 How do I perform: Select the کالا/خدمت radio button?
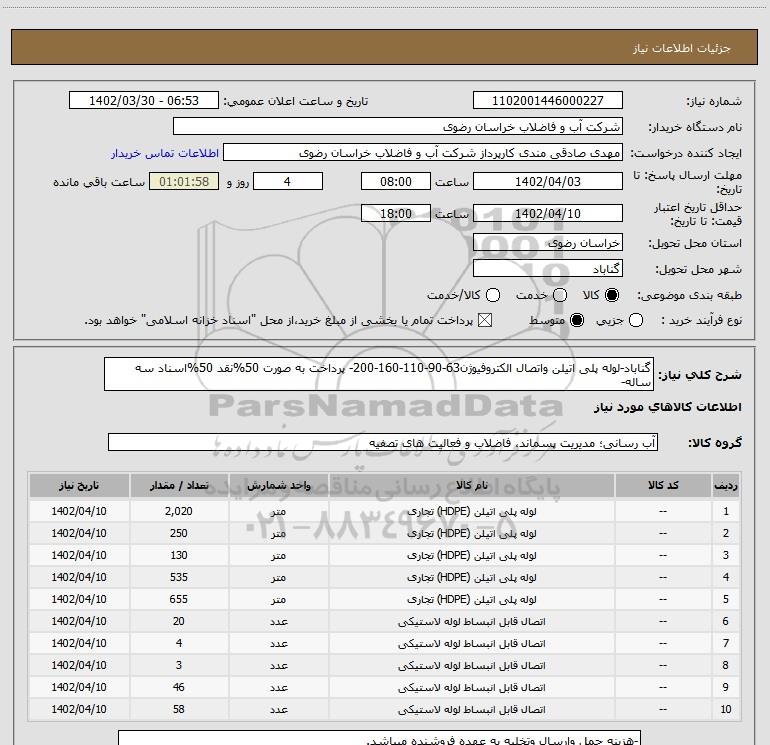click(x=493, y=295)
